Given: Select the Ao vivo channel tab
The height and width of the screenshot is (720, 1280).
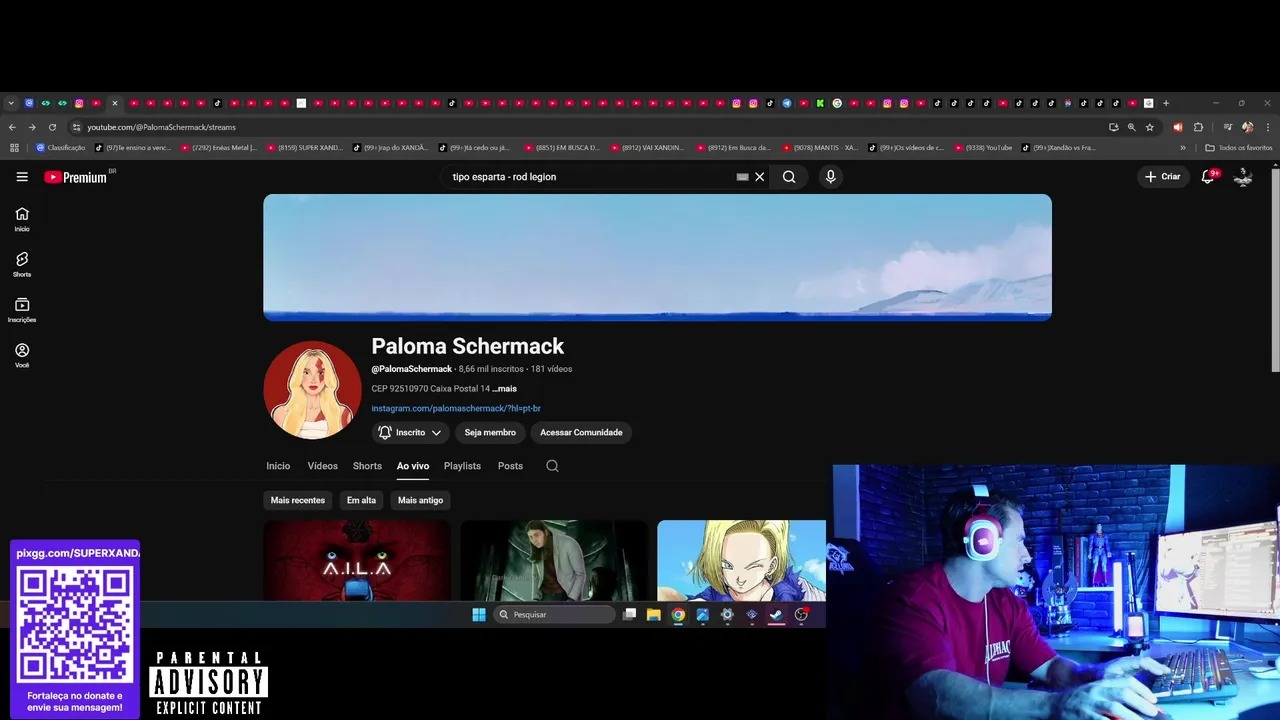Looking at the screenshot, I should coord(413,466).
